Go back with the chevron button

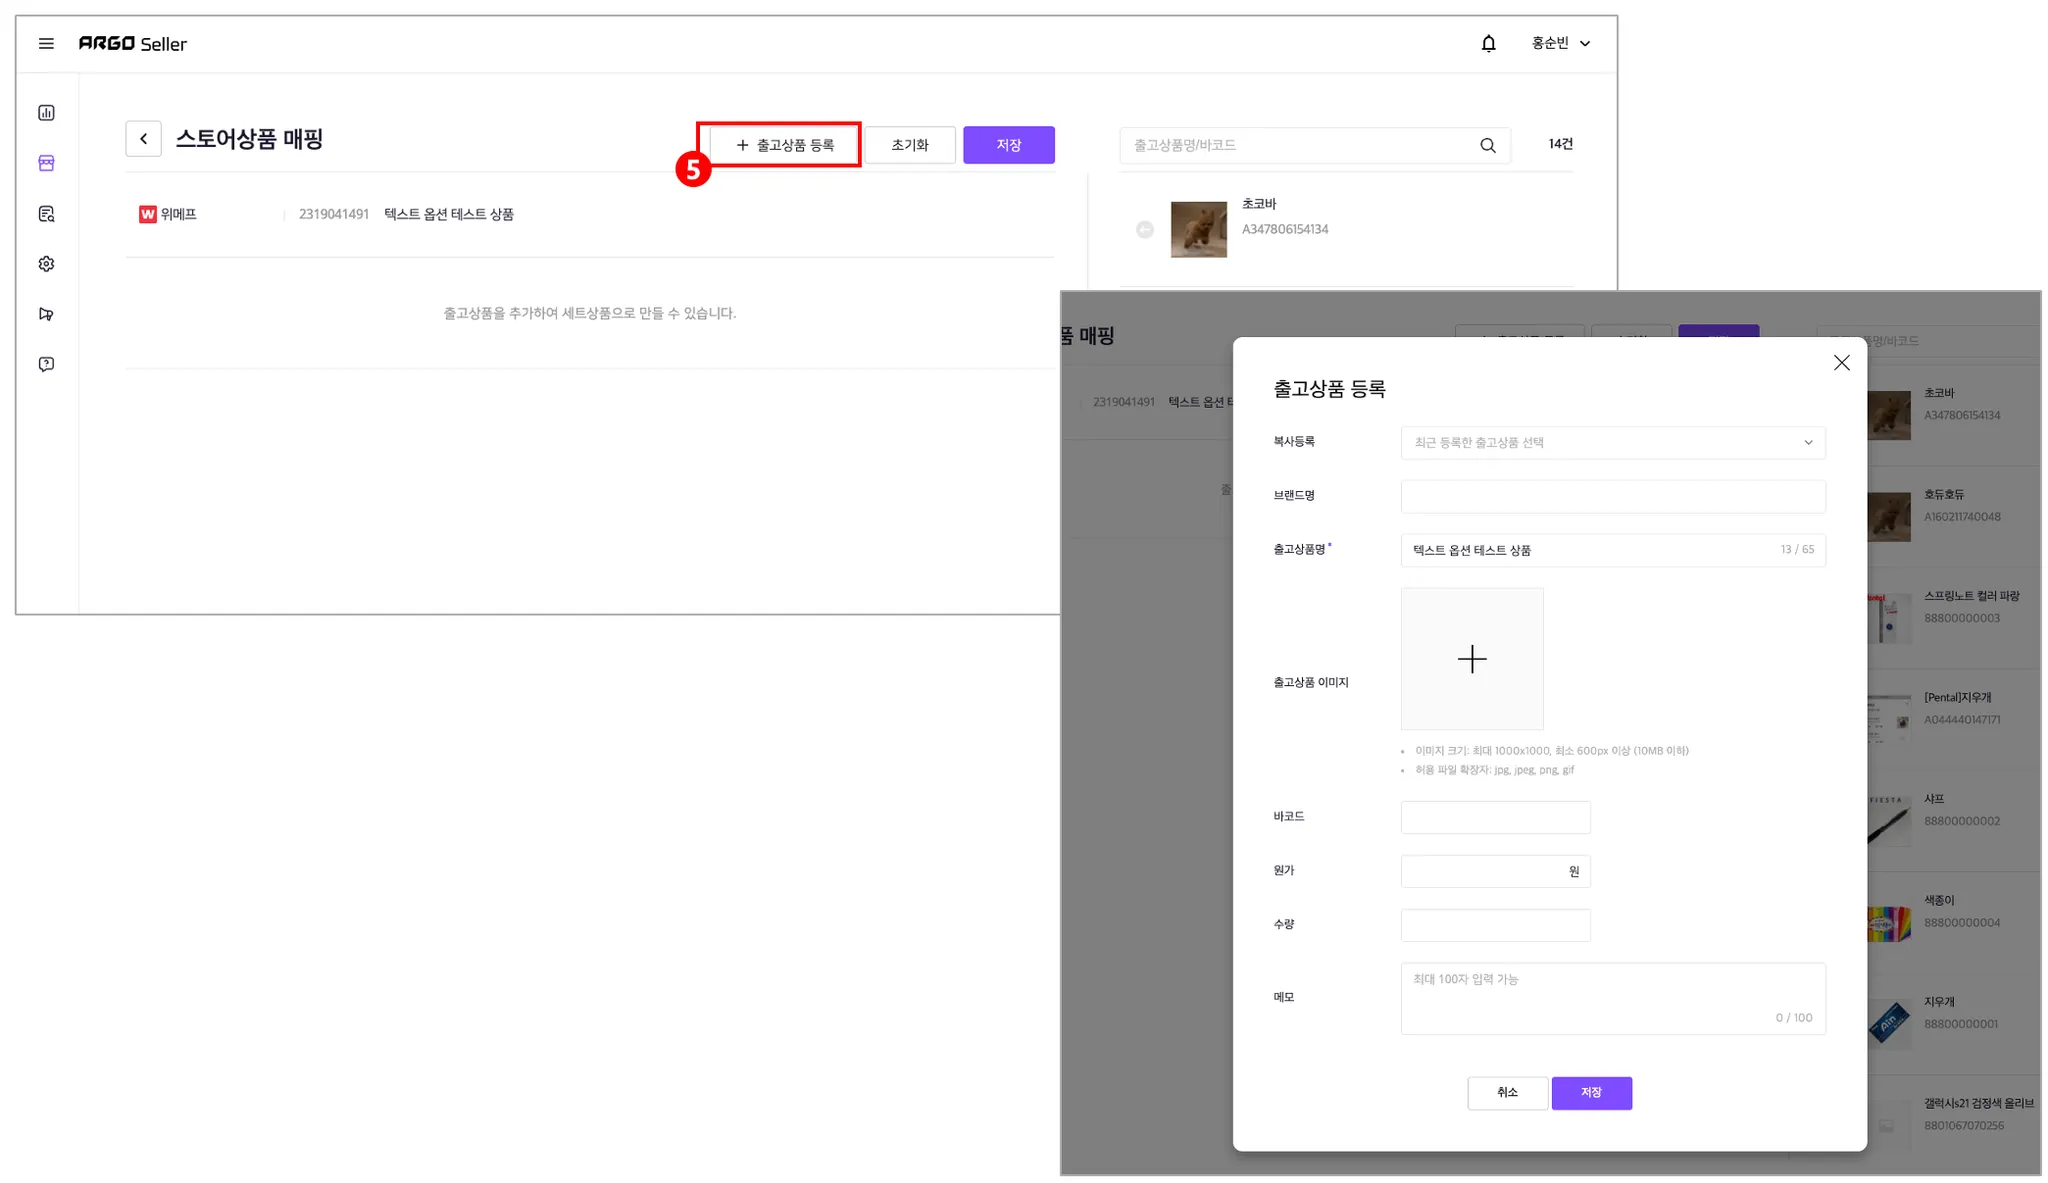tap(143, 139)
